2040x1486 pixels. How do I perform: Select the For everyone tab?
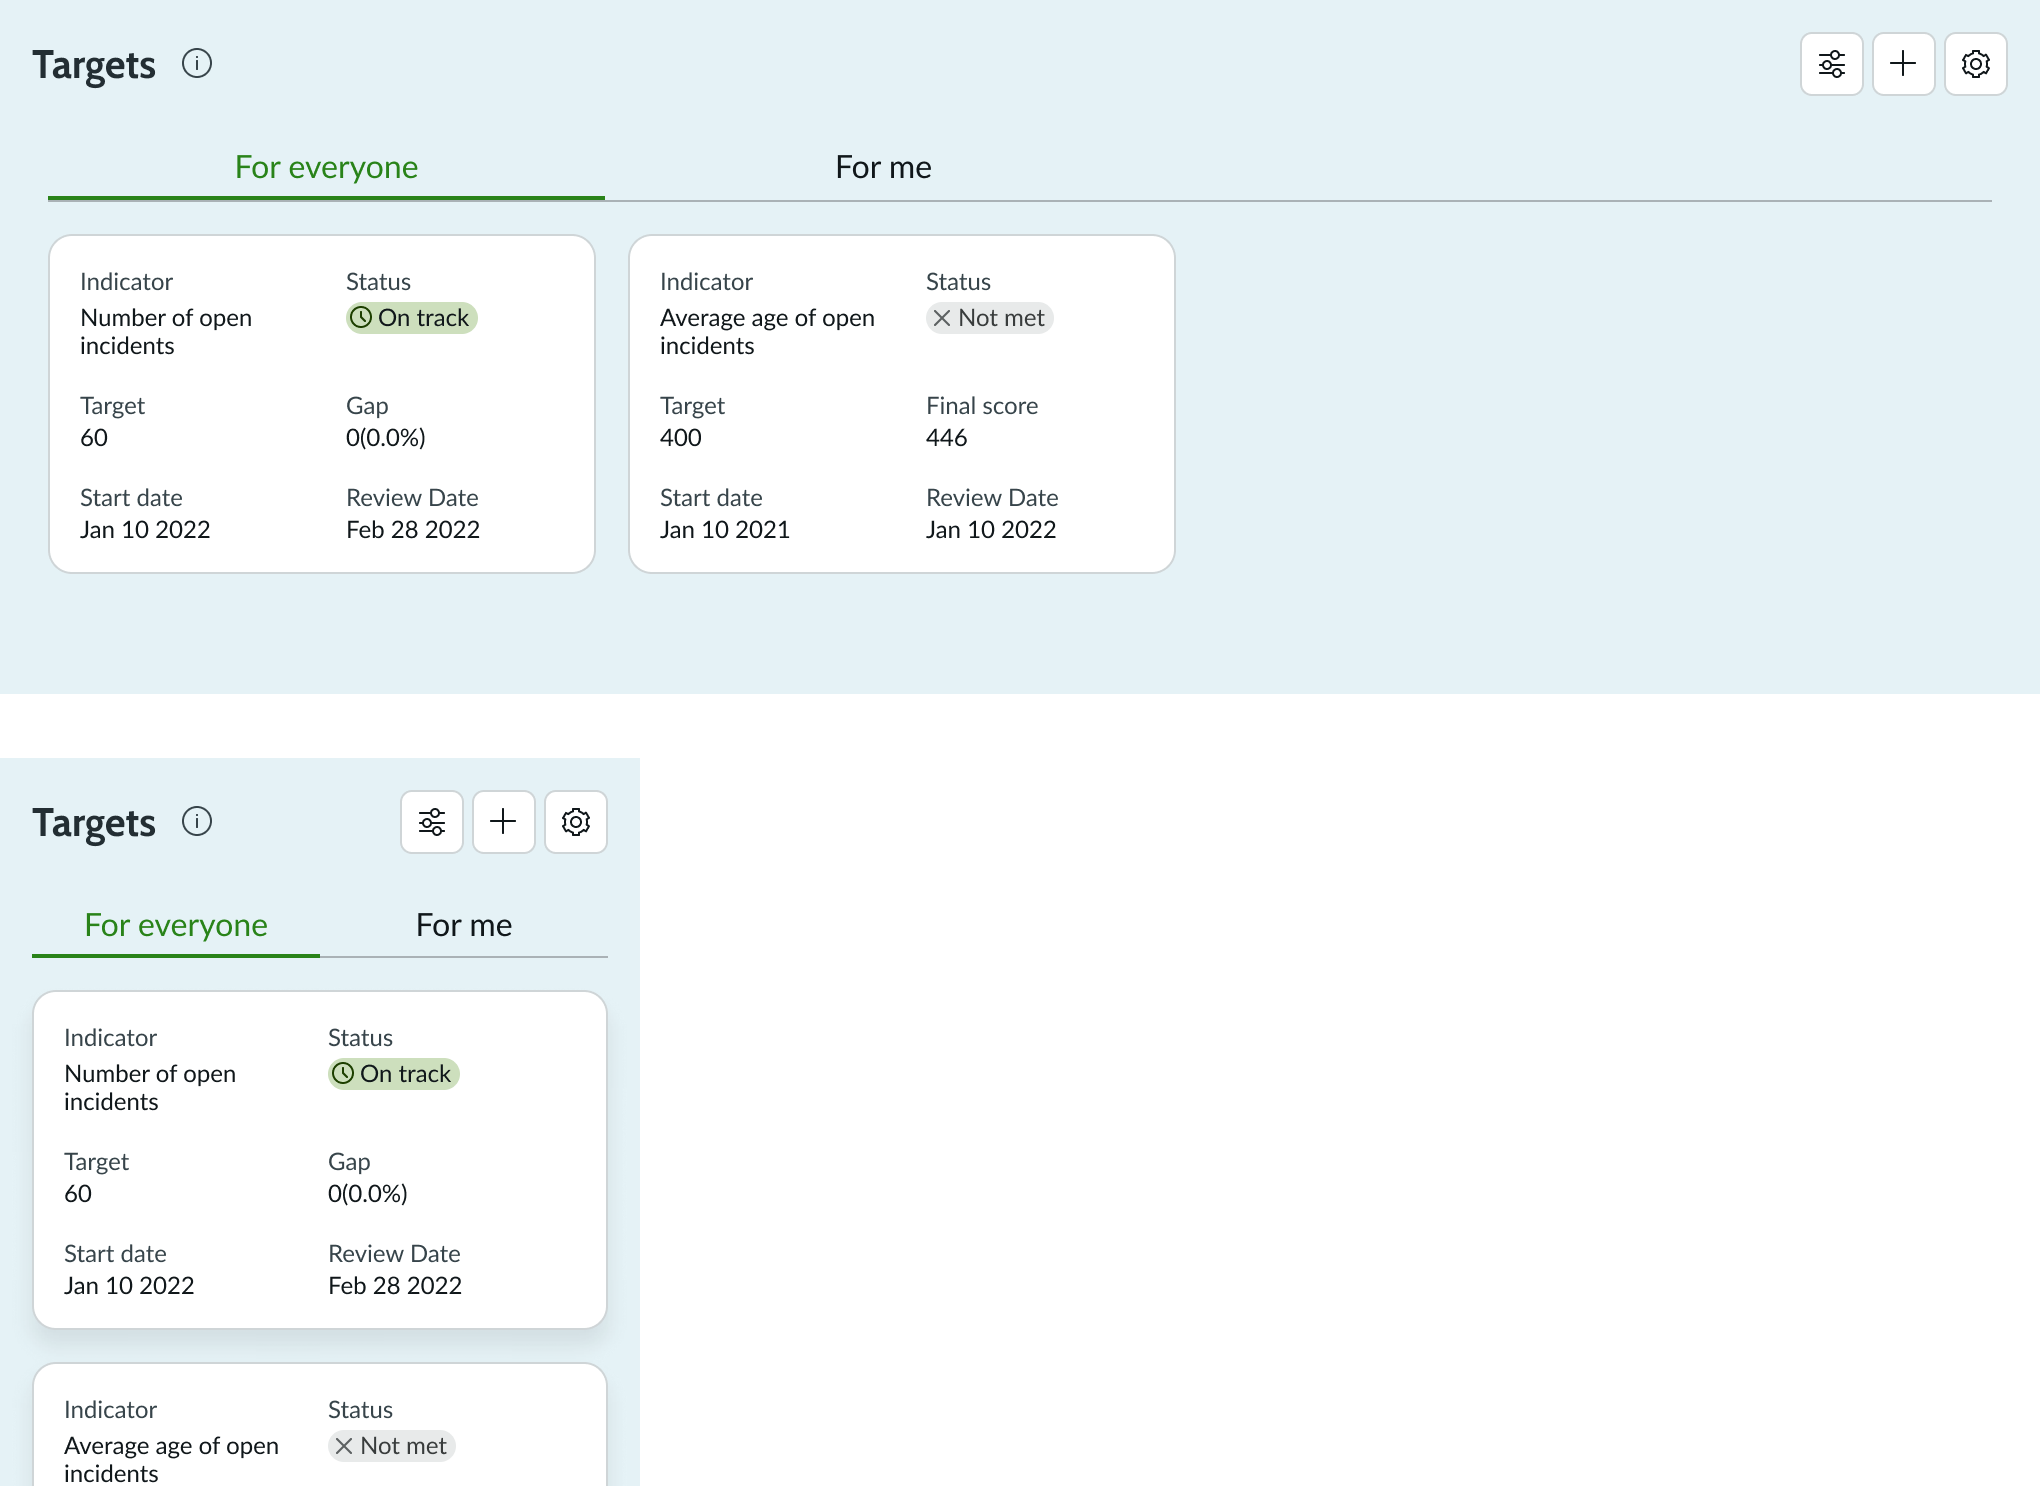pos(326,167)
